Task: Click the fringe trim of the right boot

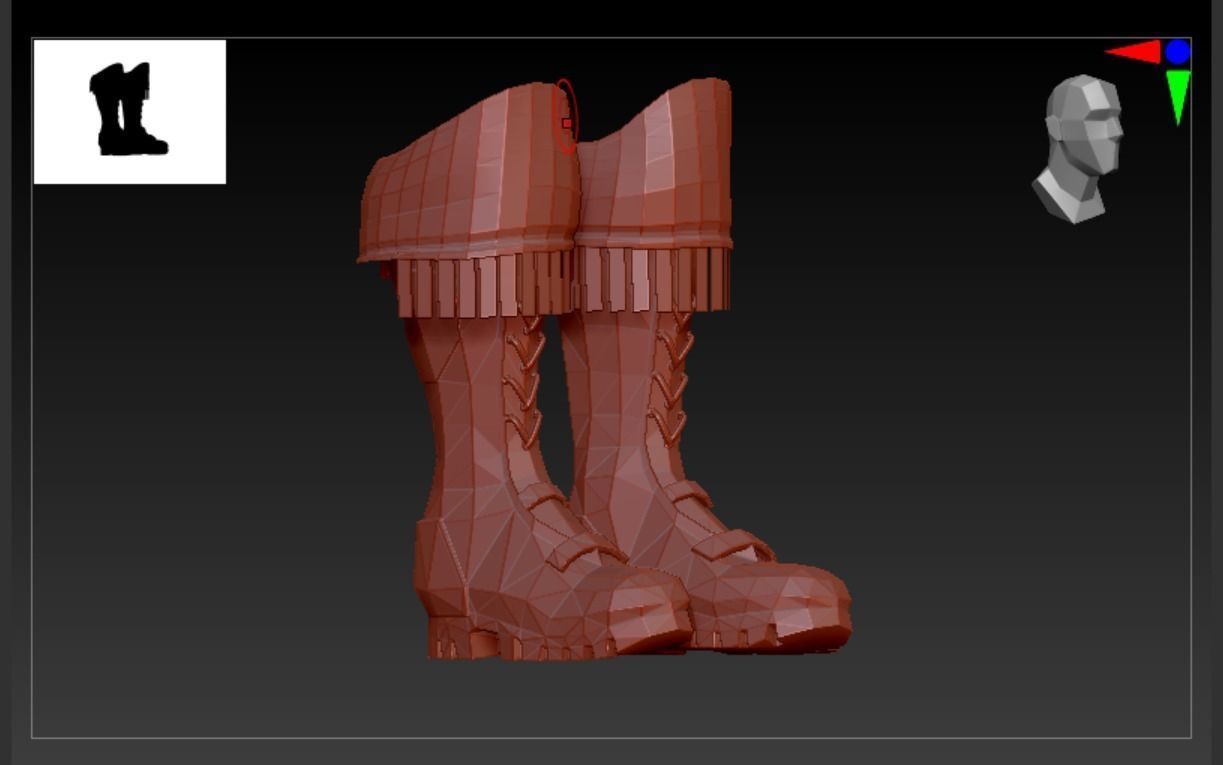Action: click(x=654, y=278)
